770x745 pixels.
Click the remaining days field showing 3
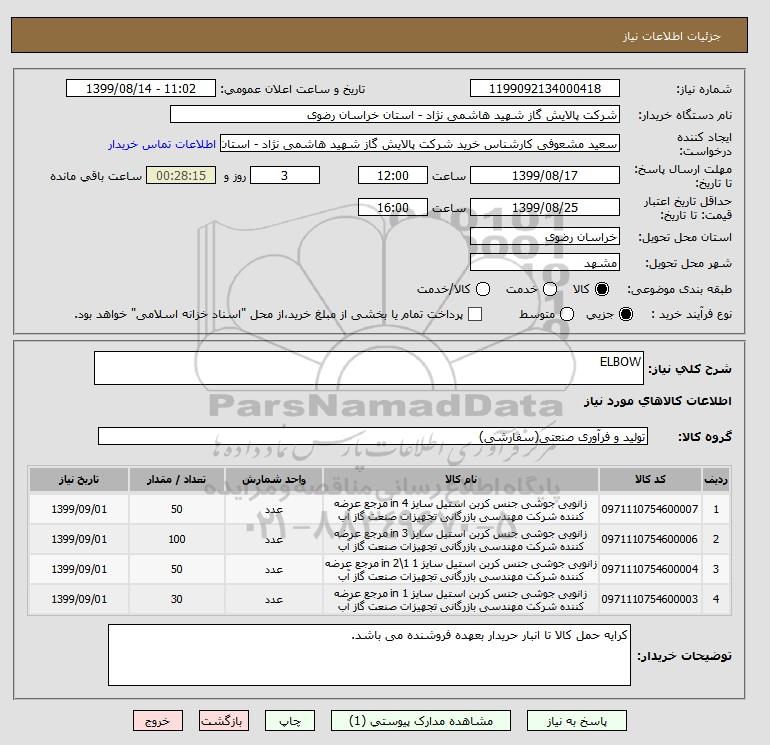[285, 175]
